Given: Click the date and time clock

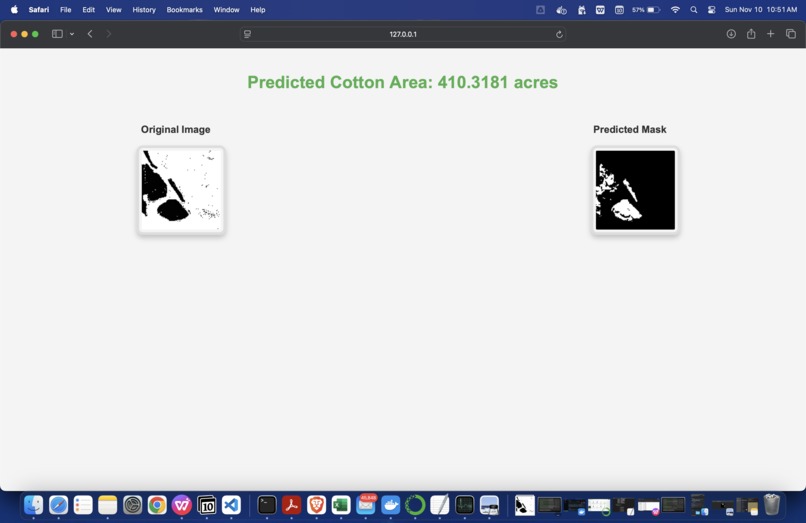Looking at the screenshot, I should tap(761, 10).
